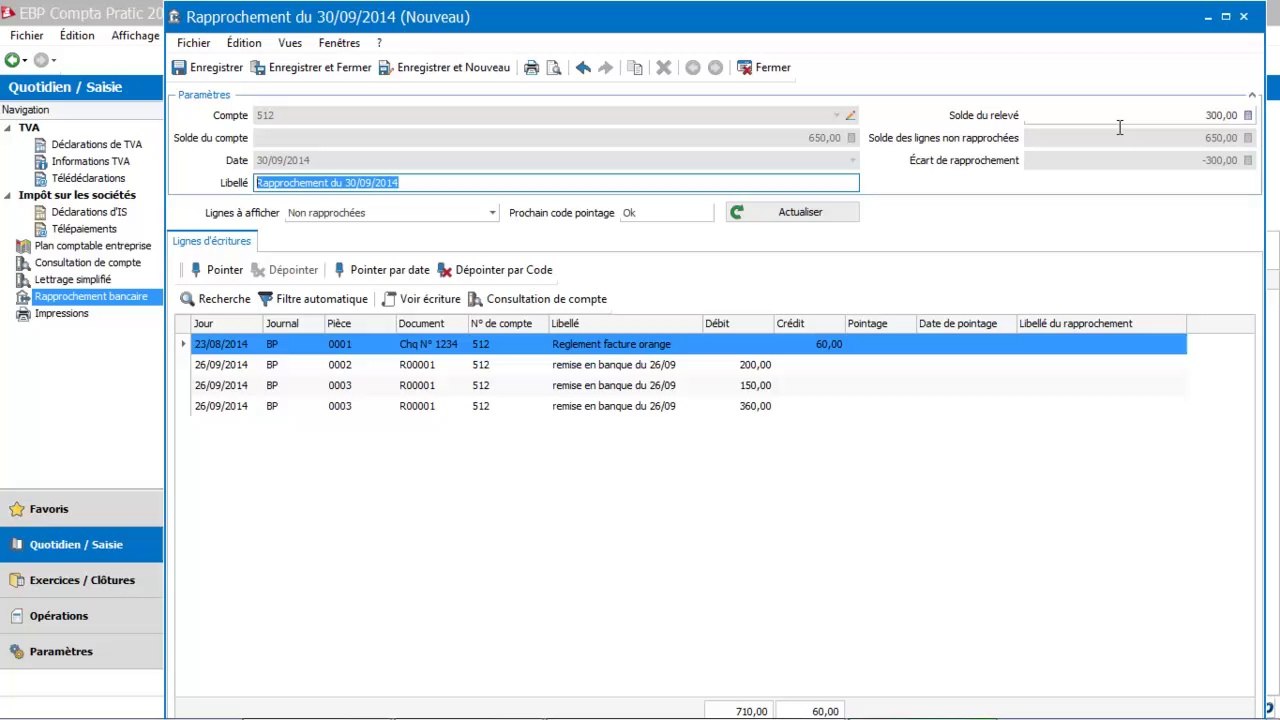Screen dimensions: 1280x720
Task: Open the Fenêtres menu
Action: coord(339,43)
